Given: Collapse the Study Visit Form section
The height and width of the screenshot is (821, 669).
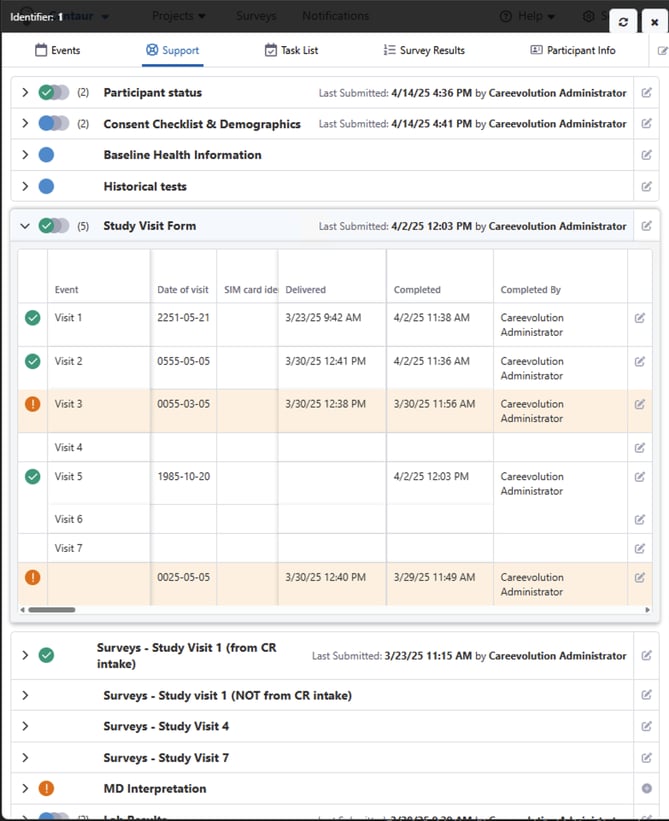Looking at the screenshot, I should [x=25, y=226].
